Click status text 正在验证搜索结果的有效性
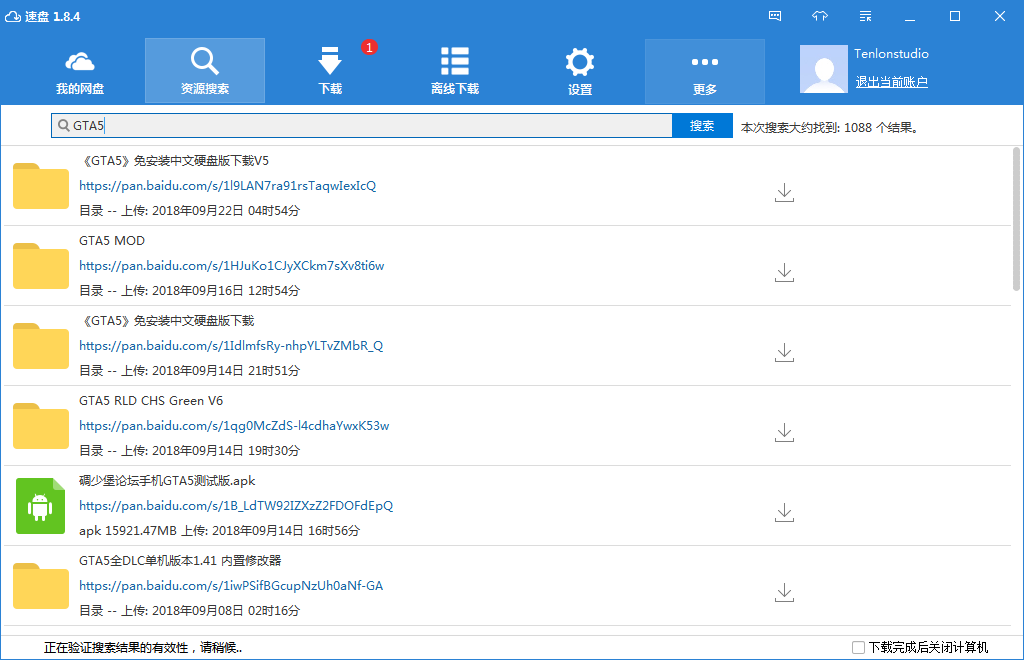This screenshot has width=1024, height=660. tap(143, 648)
